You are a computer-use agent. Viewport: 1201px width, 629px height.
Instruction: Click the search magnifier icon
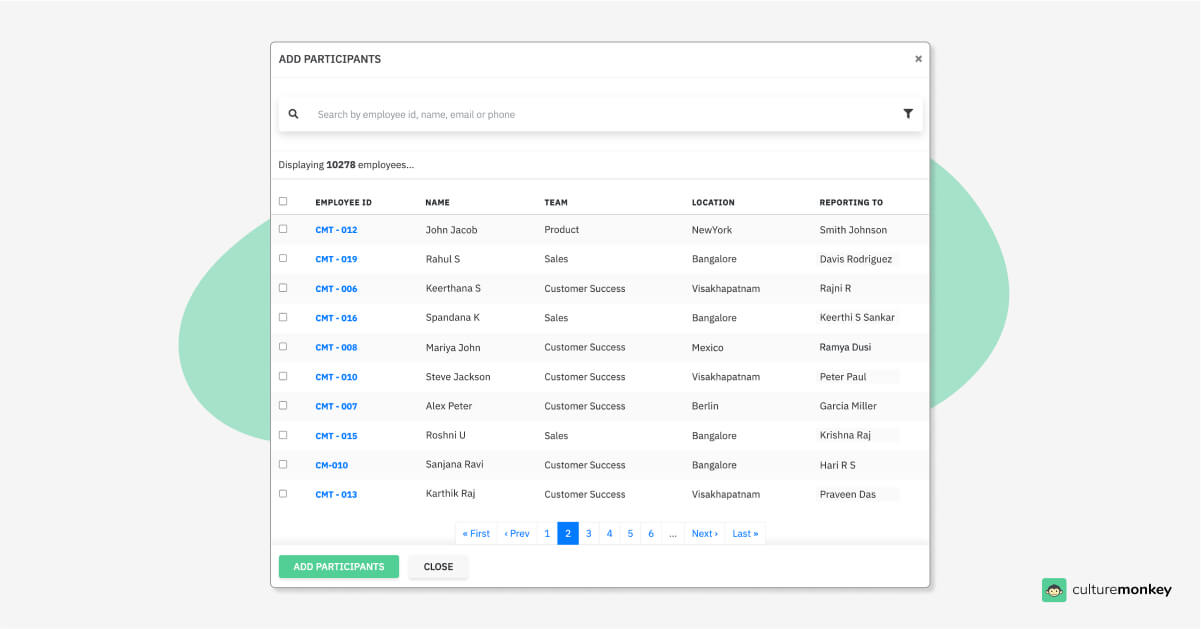point(293,114)
